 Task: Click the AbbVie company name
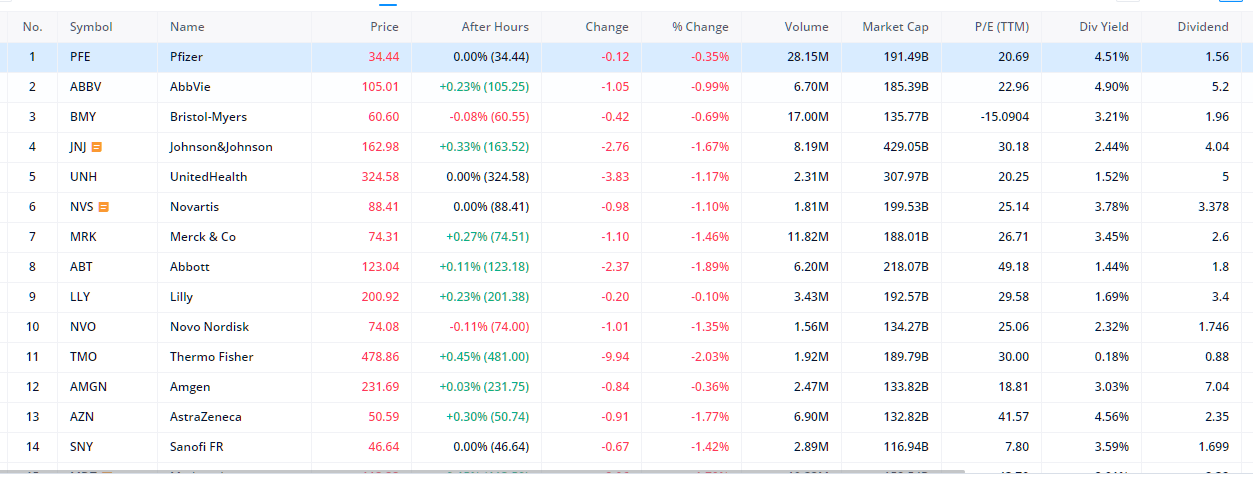point(190,87)
